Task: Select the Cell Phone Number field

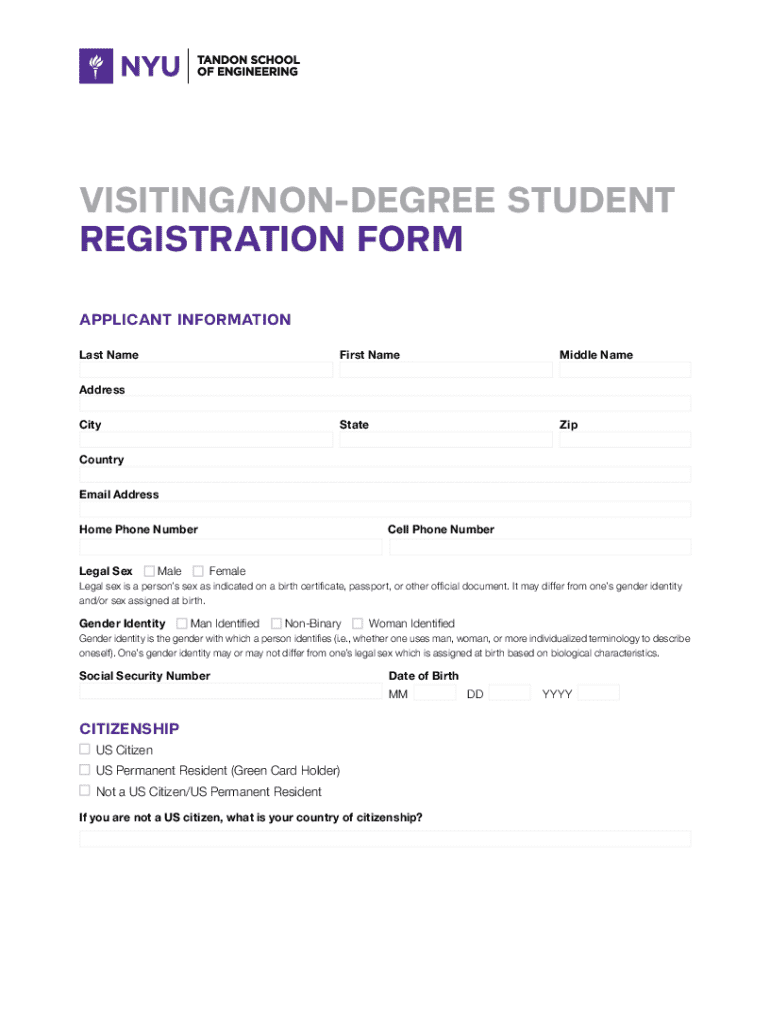Action: click(x=540, y=547)
